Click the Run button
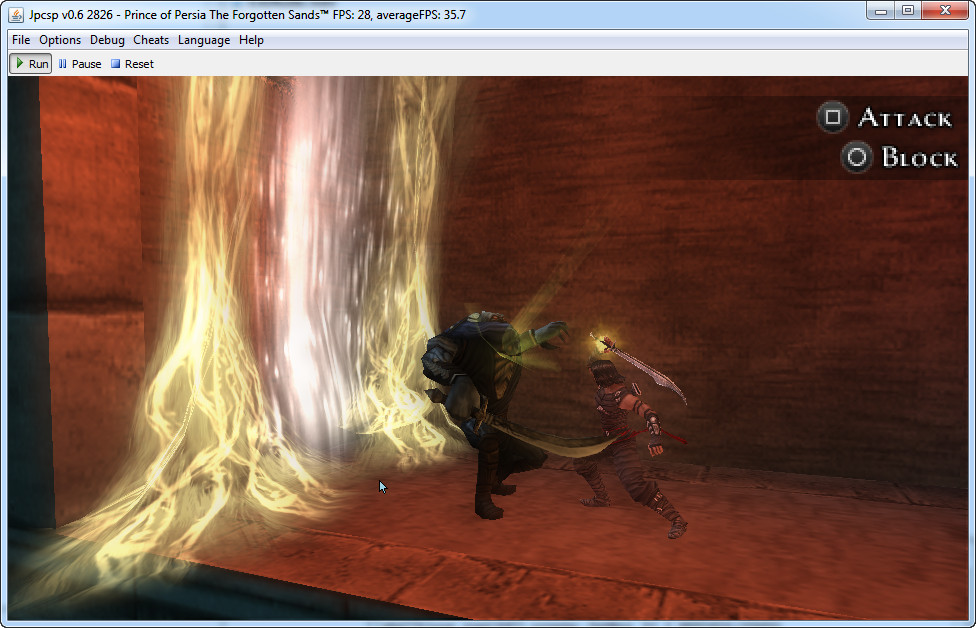Viewport: 976px width, 628px height. (x=30, y=63)
